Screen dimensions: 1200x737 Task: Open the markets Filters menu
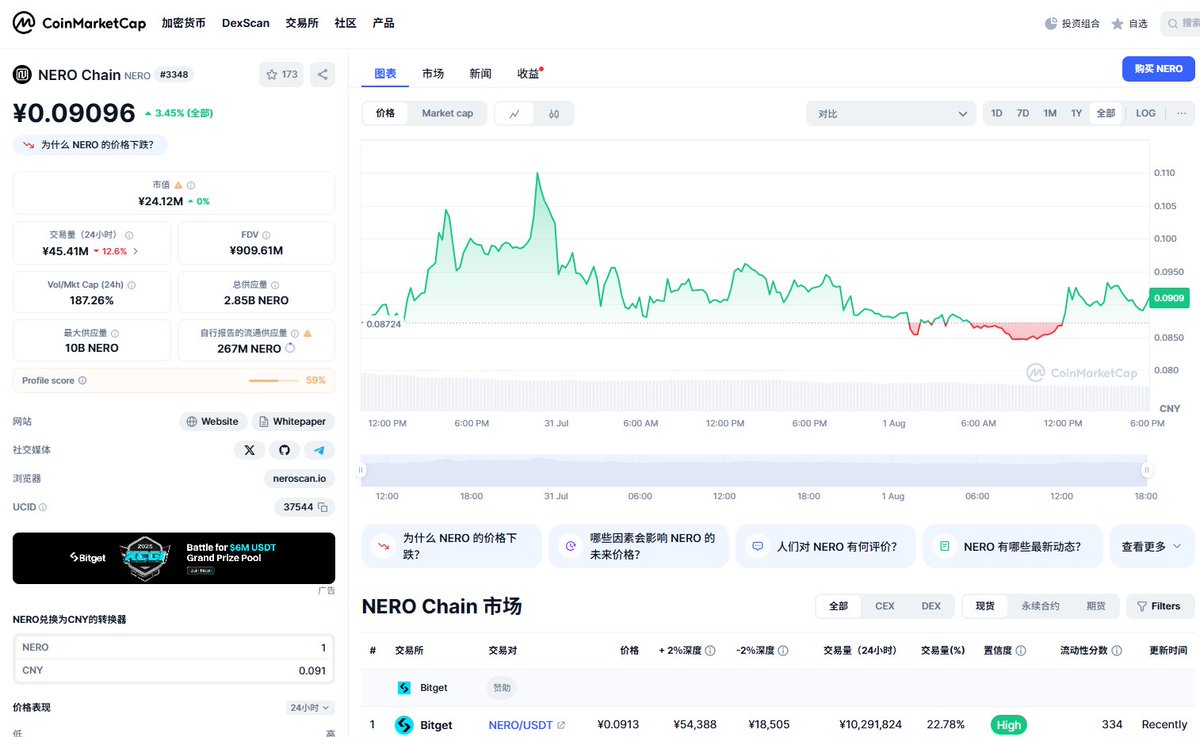pyautogui.click(x=1160, y=606)
